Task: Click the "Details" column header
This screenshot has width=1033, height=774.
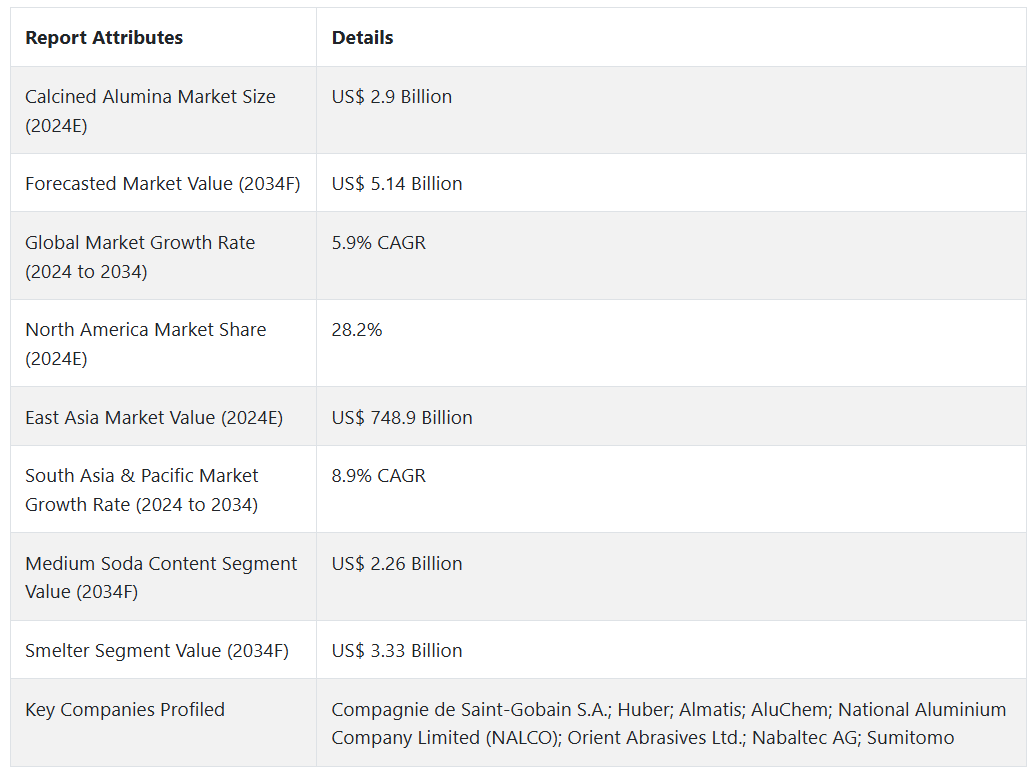Action: [362, 38]
